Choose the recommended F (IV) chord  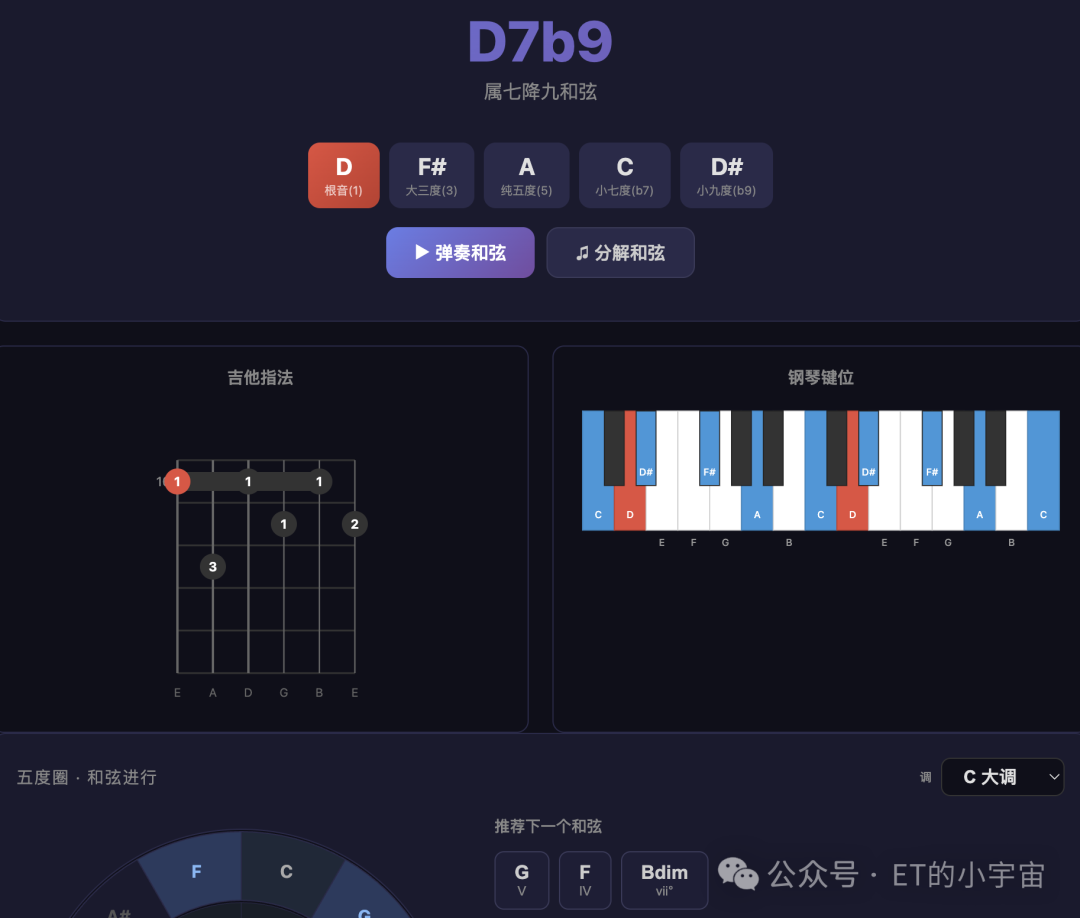(585, 880)
